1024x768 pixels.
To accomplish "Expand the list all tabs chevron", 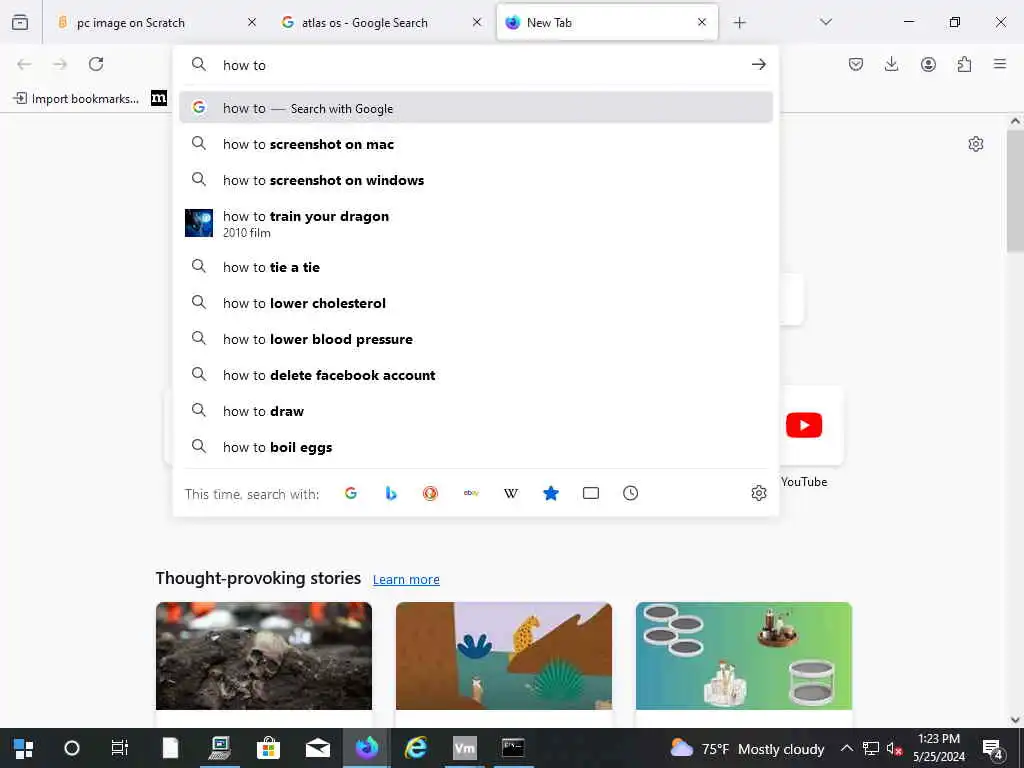I will click(x=825, y=22).
